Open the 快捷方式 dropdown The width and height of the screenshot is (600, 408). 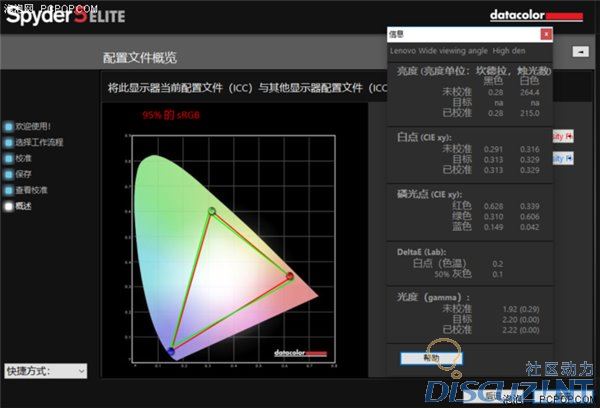click(x=45, y=370)
